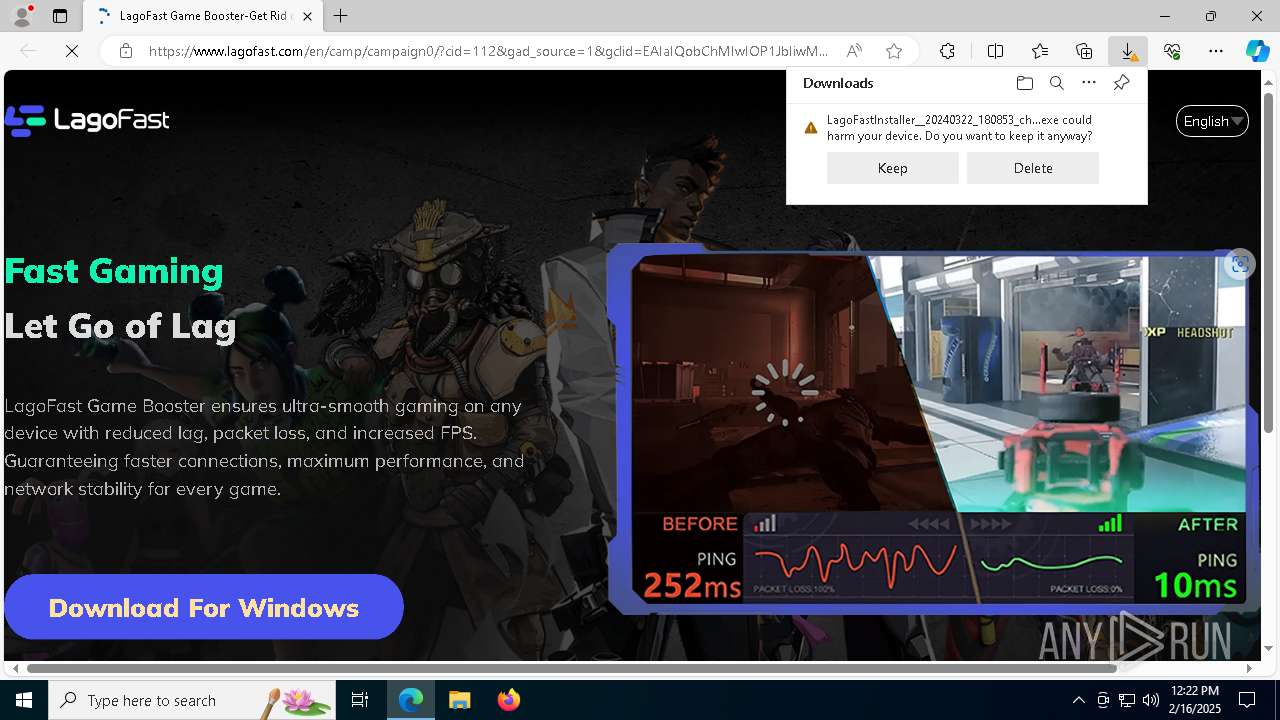Show hidden system tray icons
The height and width of the screenshot is (720, 1280).
click(x=1078, y=700)
